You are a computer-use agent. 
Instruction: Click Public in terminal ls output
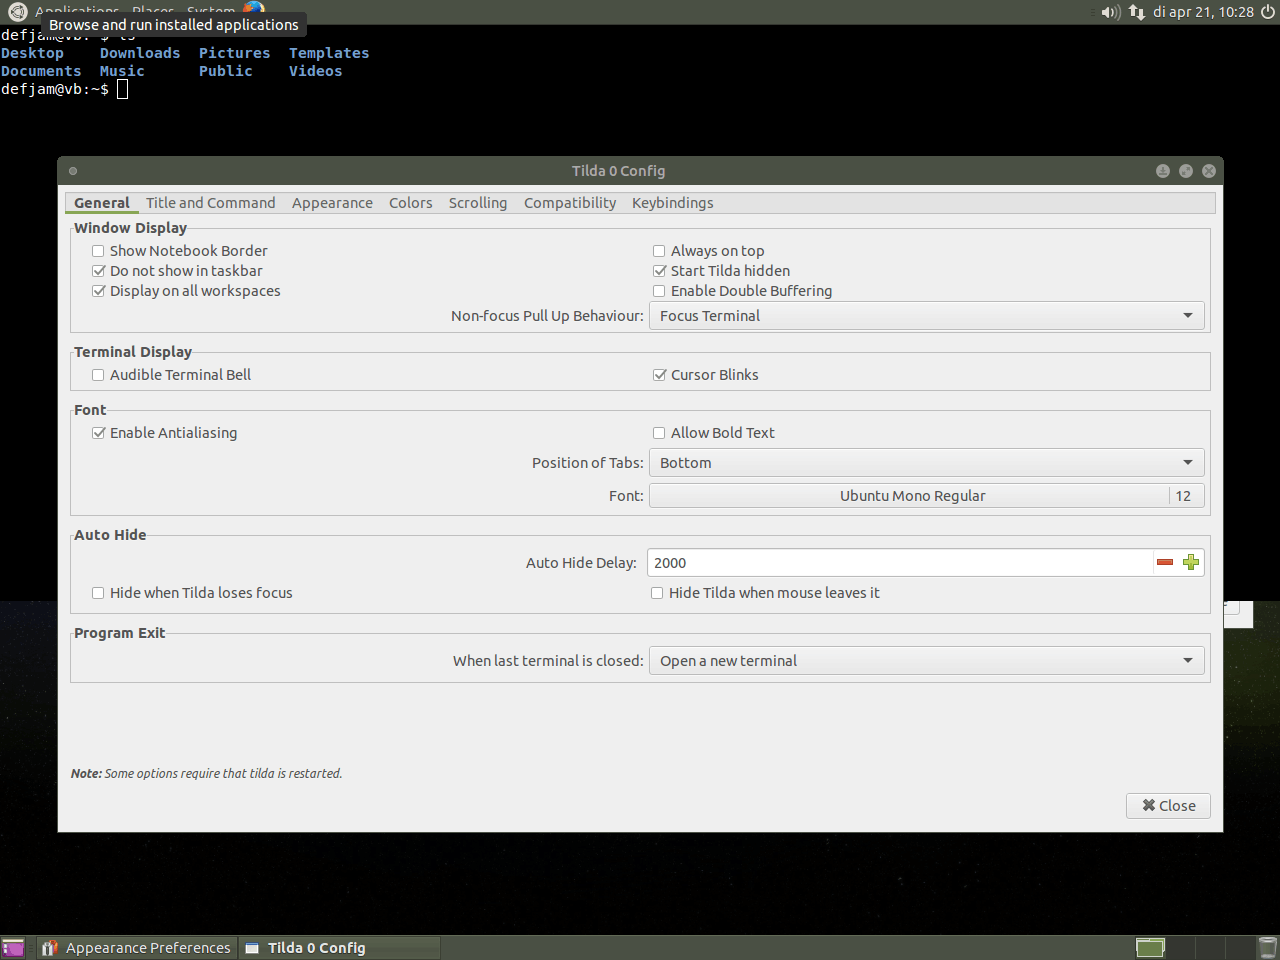(x=226, y=71)
